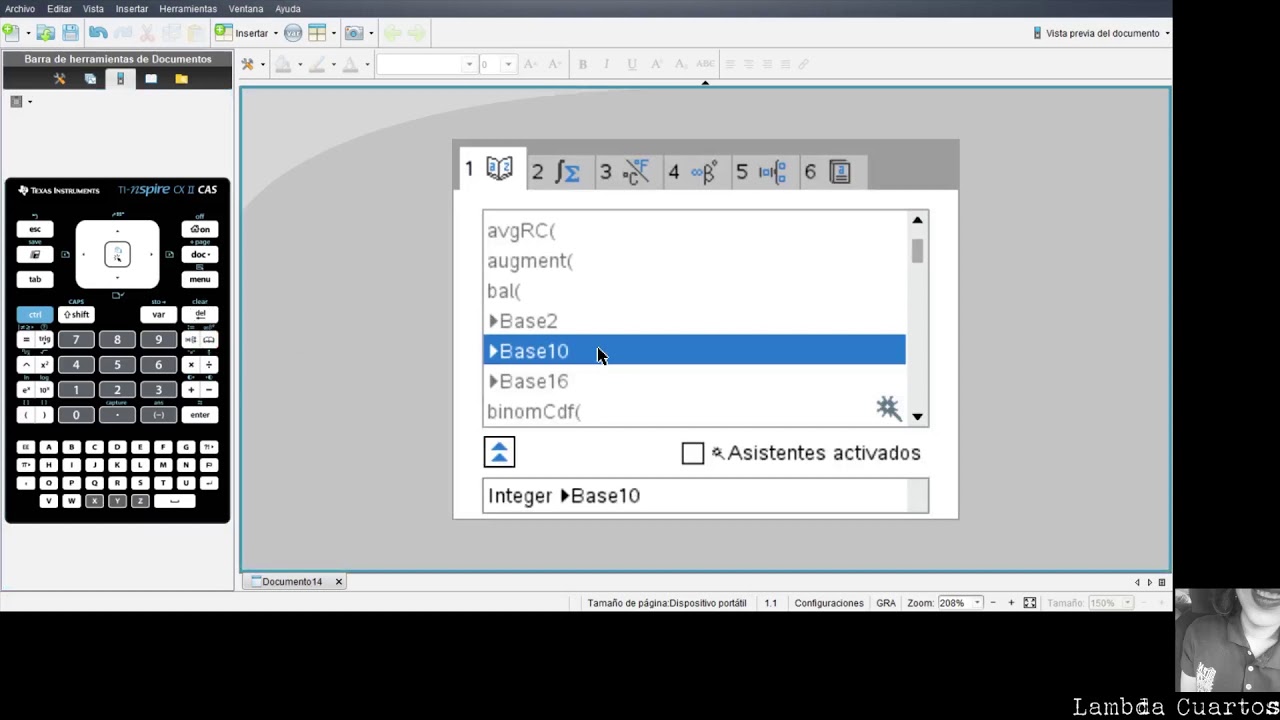Open the Content Explorer folder icon in sidebar
Screen dimensions: 1280x720
[181, 79]
